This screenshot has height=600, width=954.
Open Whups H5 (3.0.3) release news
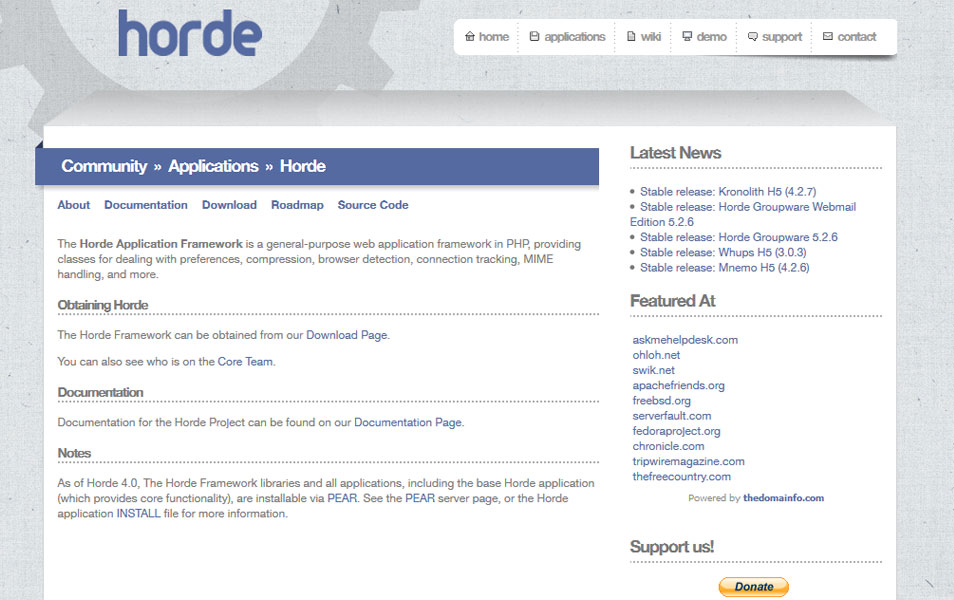tap(723, 253)
